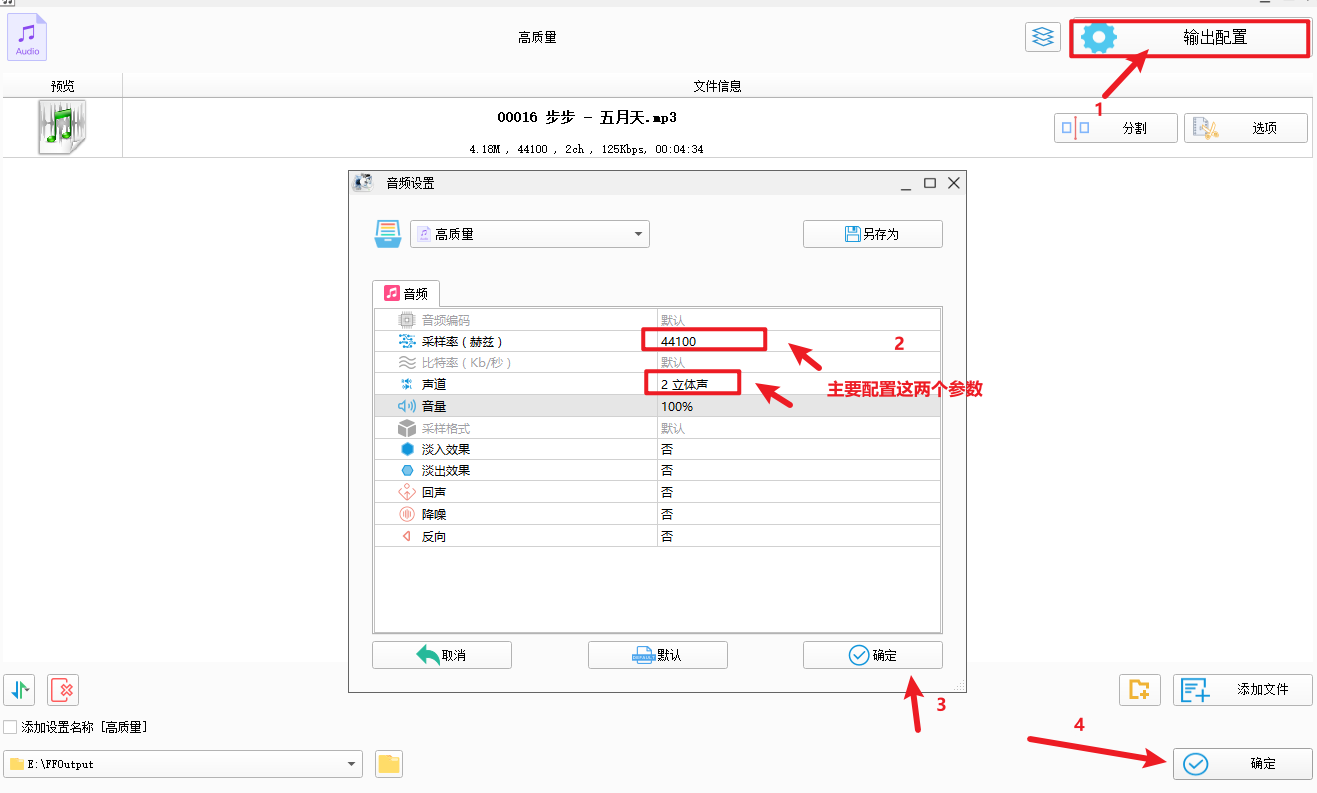Click 添加文件 add file button
Screen dimensions: 1317x793
pos(1243,689)
